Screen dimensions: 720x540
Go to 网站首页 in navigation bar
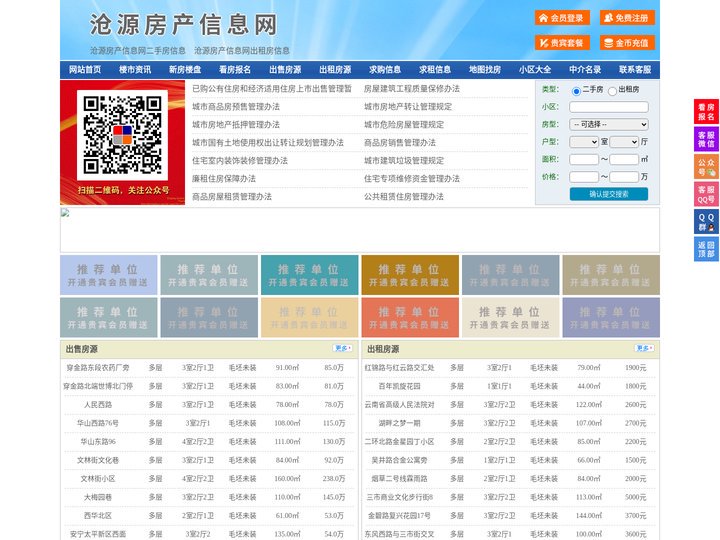(x=85, y=70)
